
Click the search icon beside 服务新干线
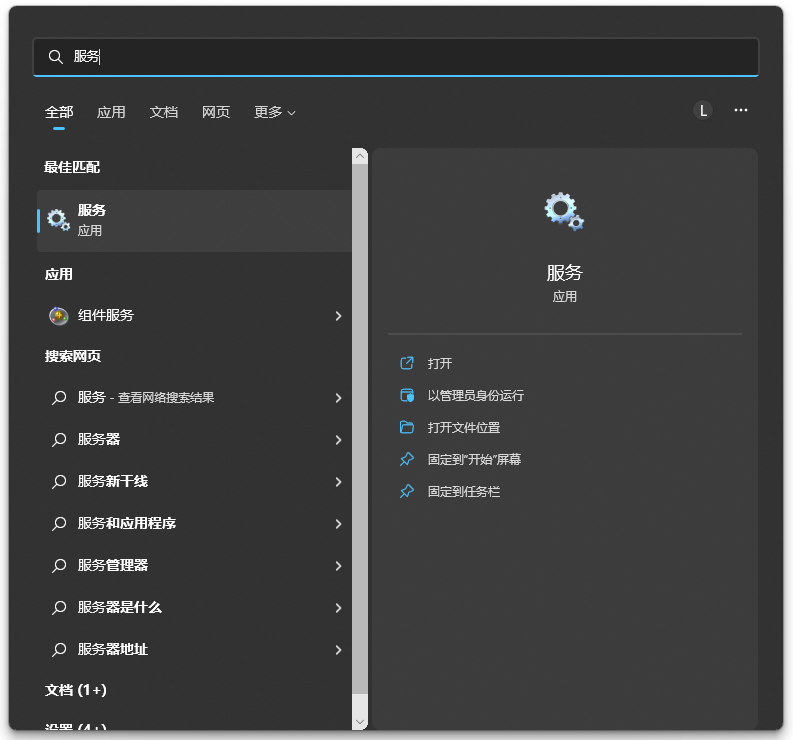click(59, 482)
